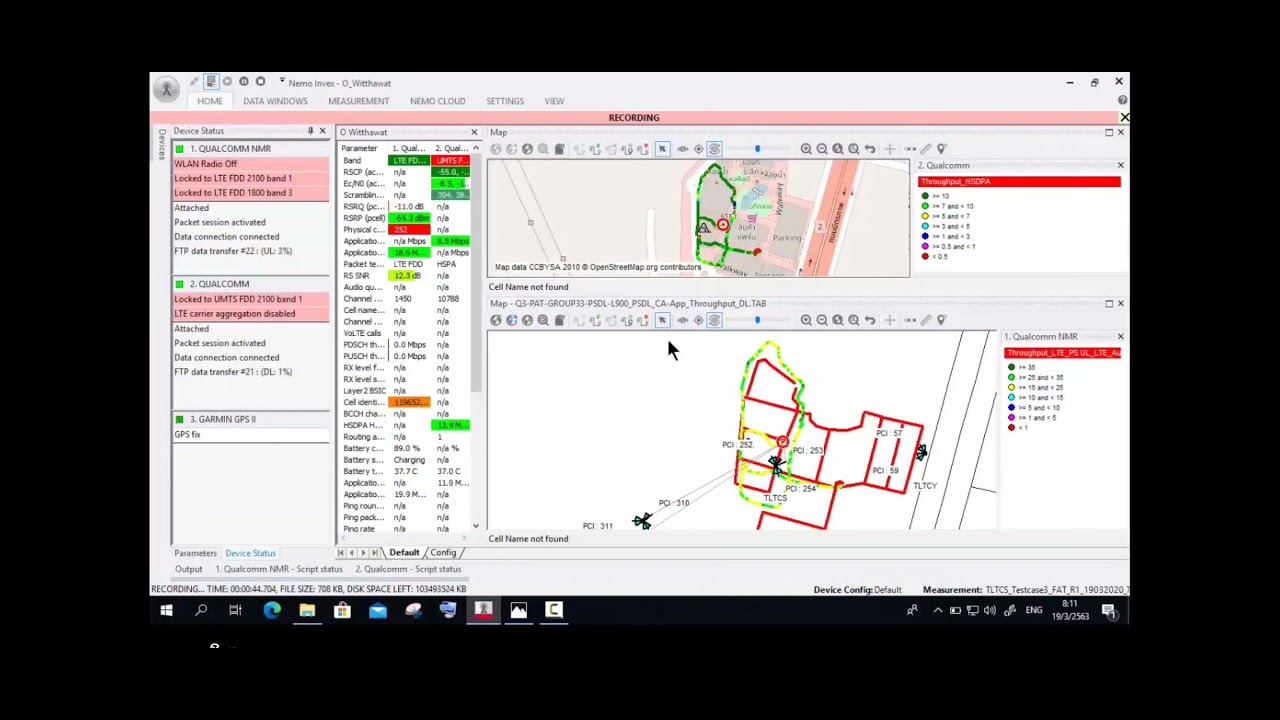Click zoom in on the upper Map toolbar
1280x720 pixels.
tap(806, 149)
